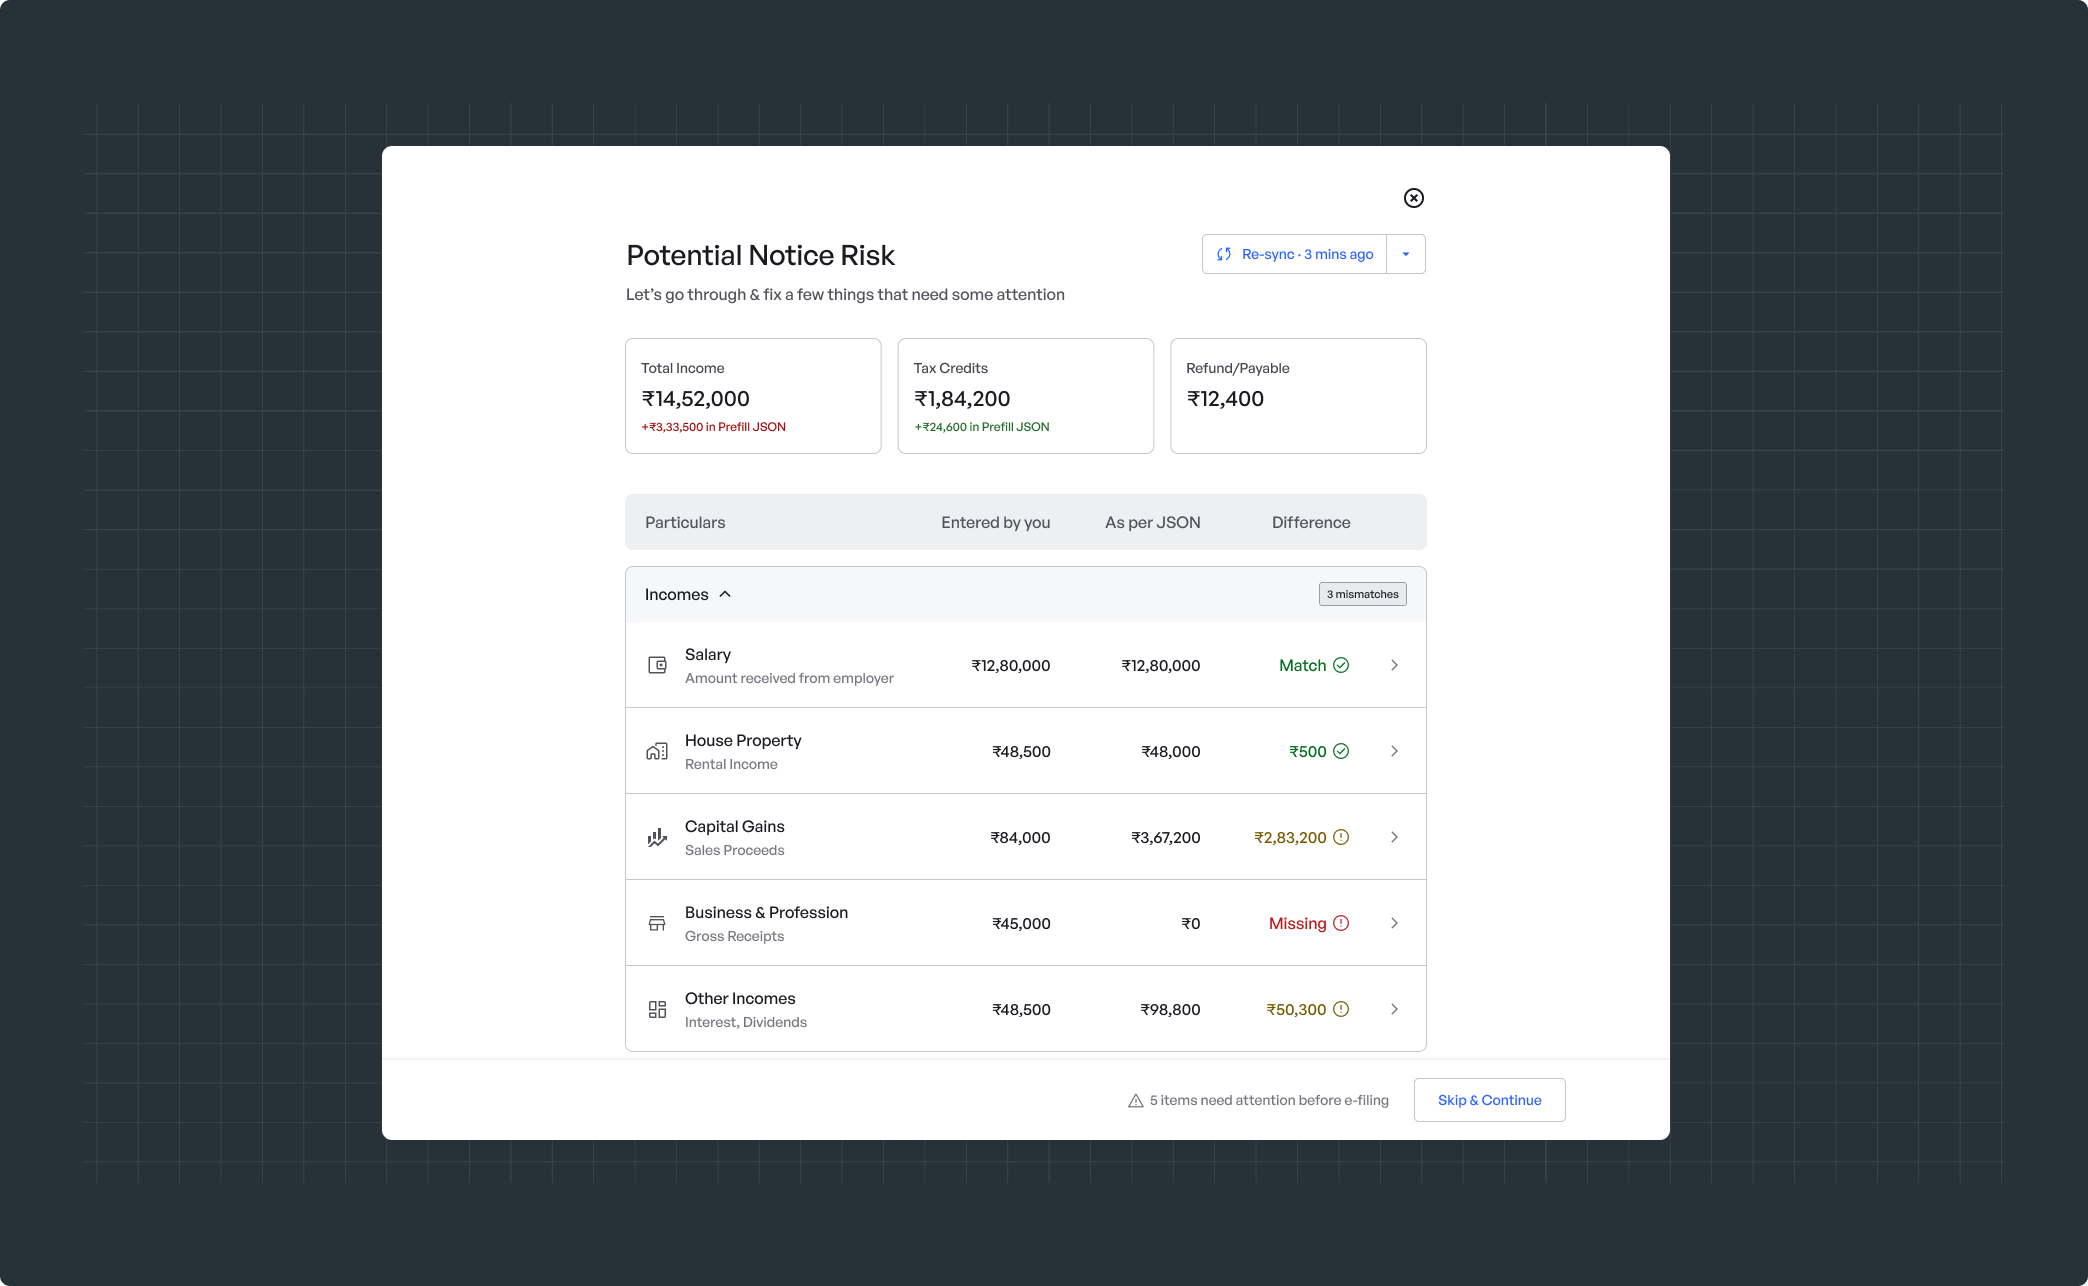This screenshot has width=2088, height=1286.
Task: Click 'Amount received from employer' subtitle
Action: point(789,678)
